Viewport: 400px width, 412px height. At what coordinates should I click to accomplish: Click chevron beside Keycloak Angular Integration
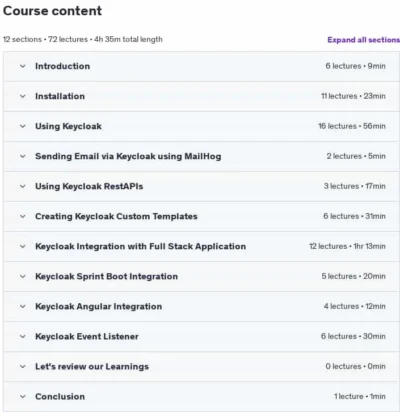(x=23, y=306)
